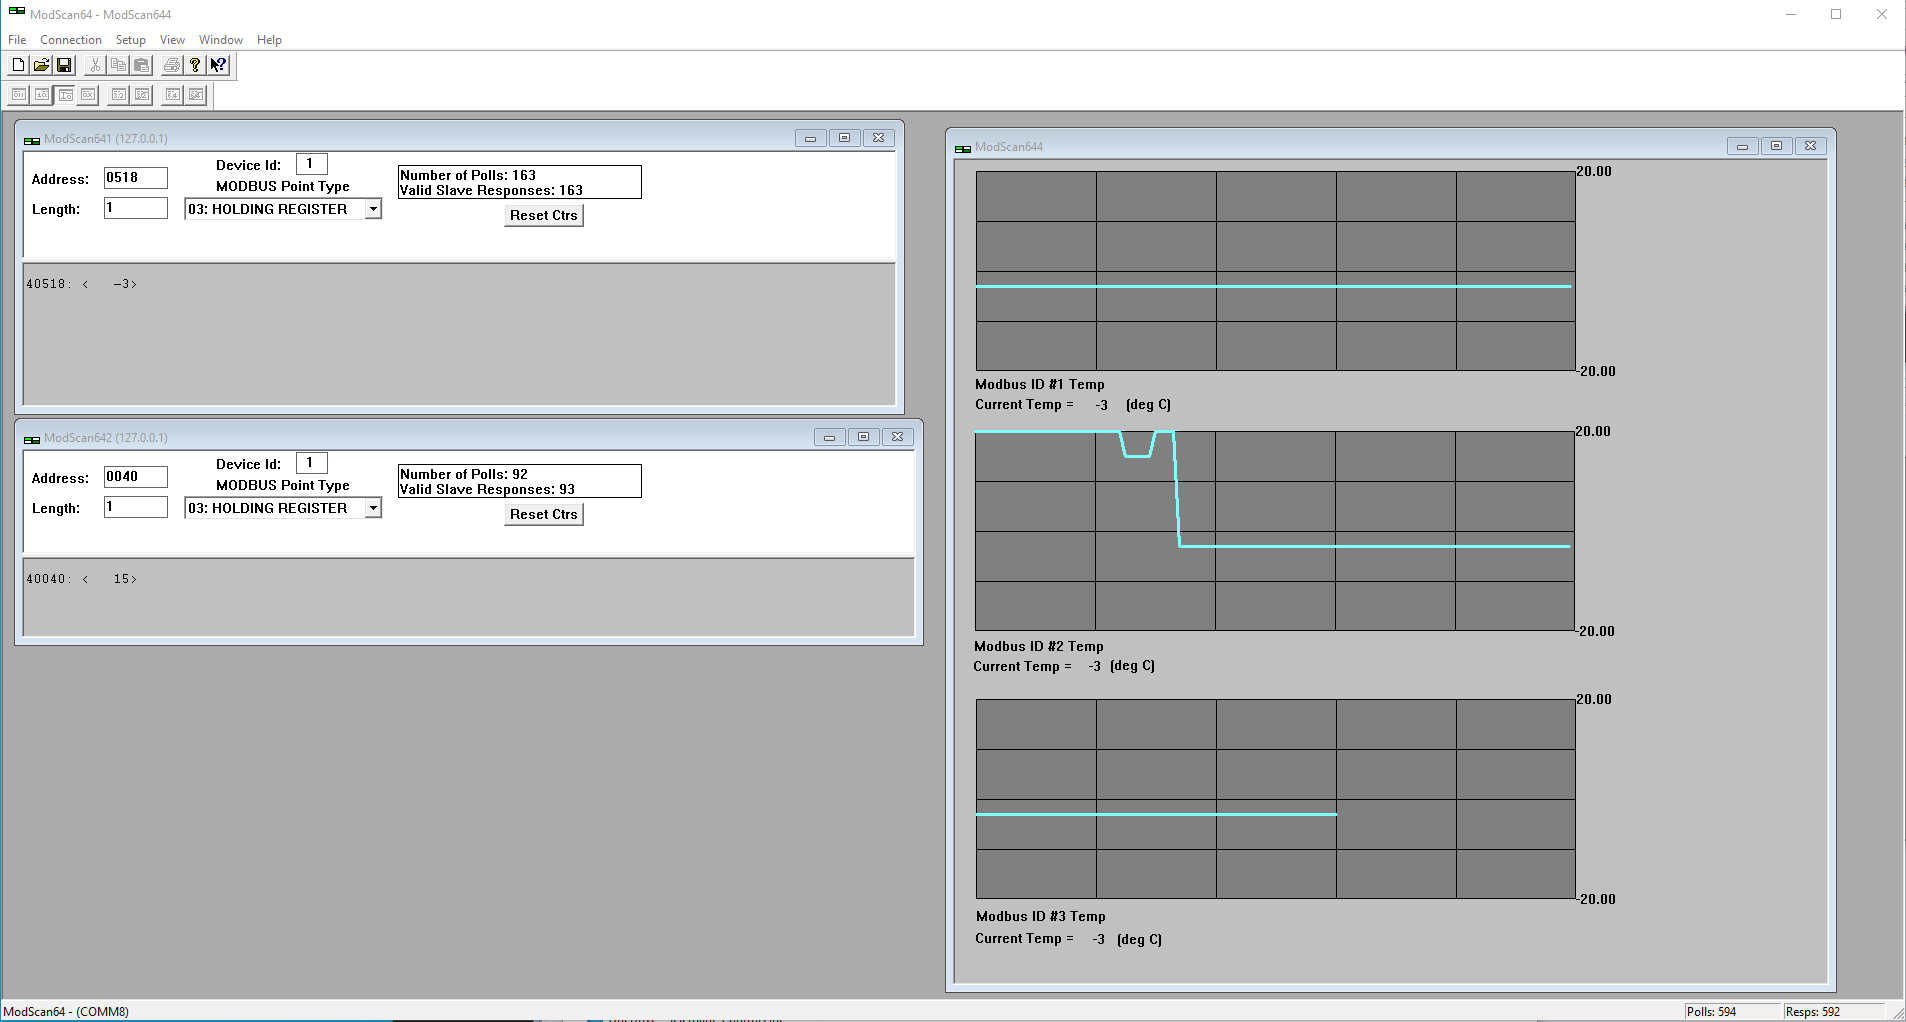Reset counters in ModScan641 window

point(544,215)
